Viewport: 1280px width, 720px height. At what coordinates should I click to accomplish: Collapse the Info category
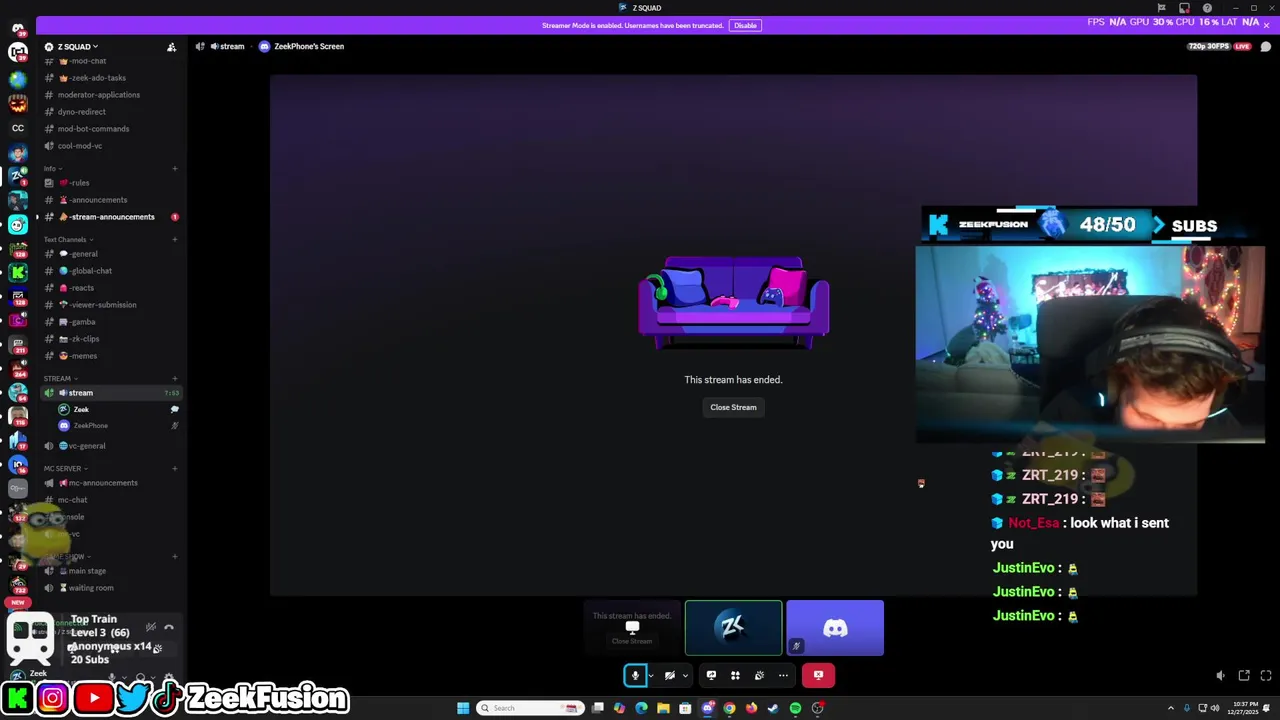tap(52, 168)
